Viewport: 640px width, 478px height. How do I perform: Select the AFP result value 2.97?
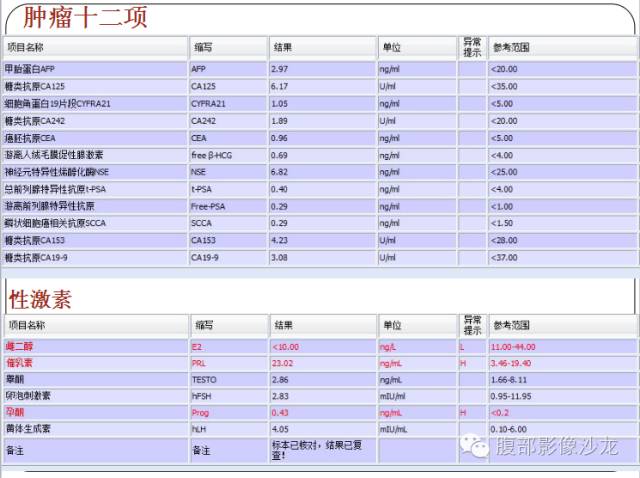tap(280, 69)
